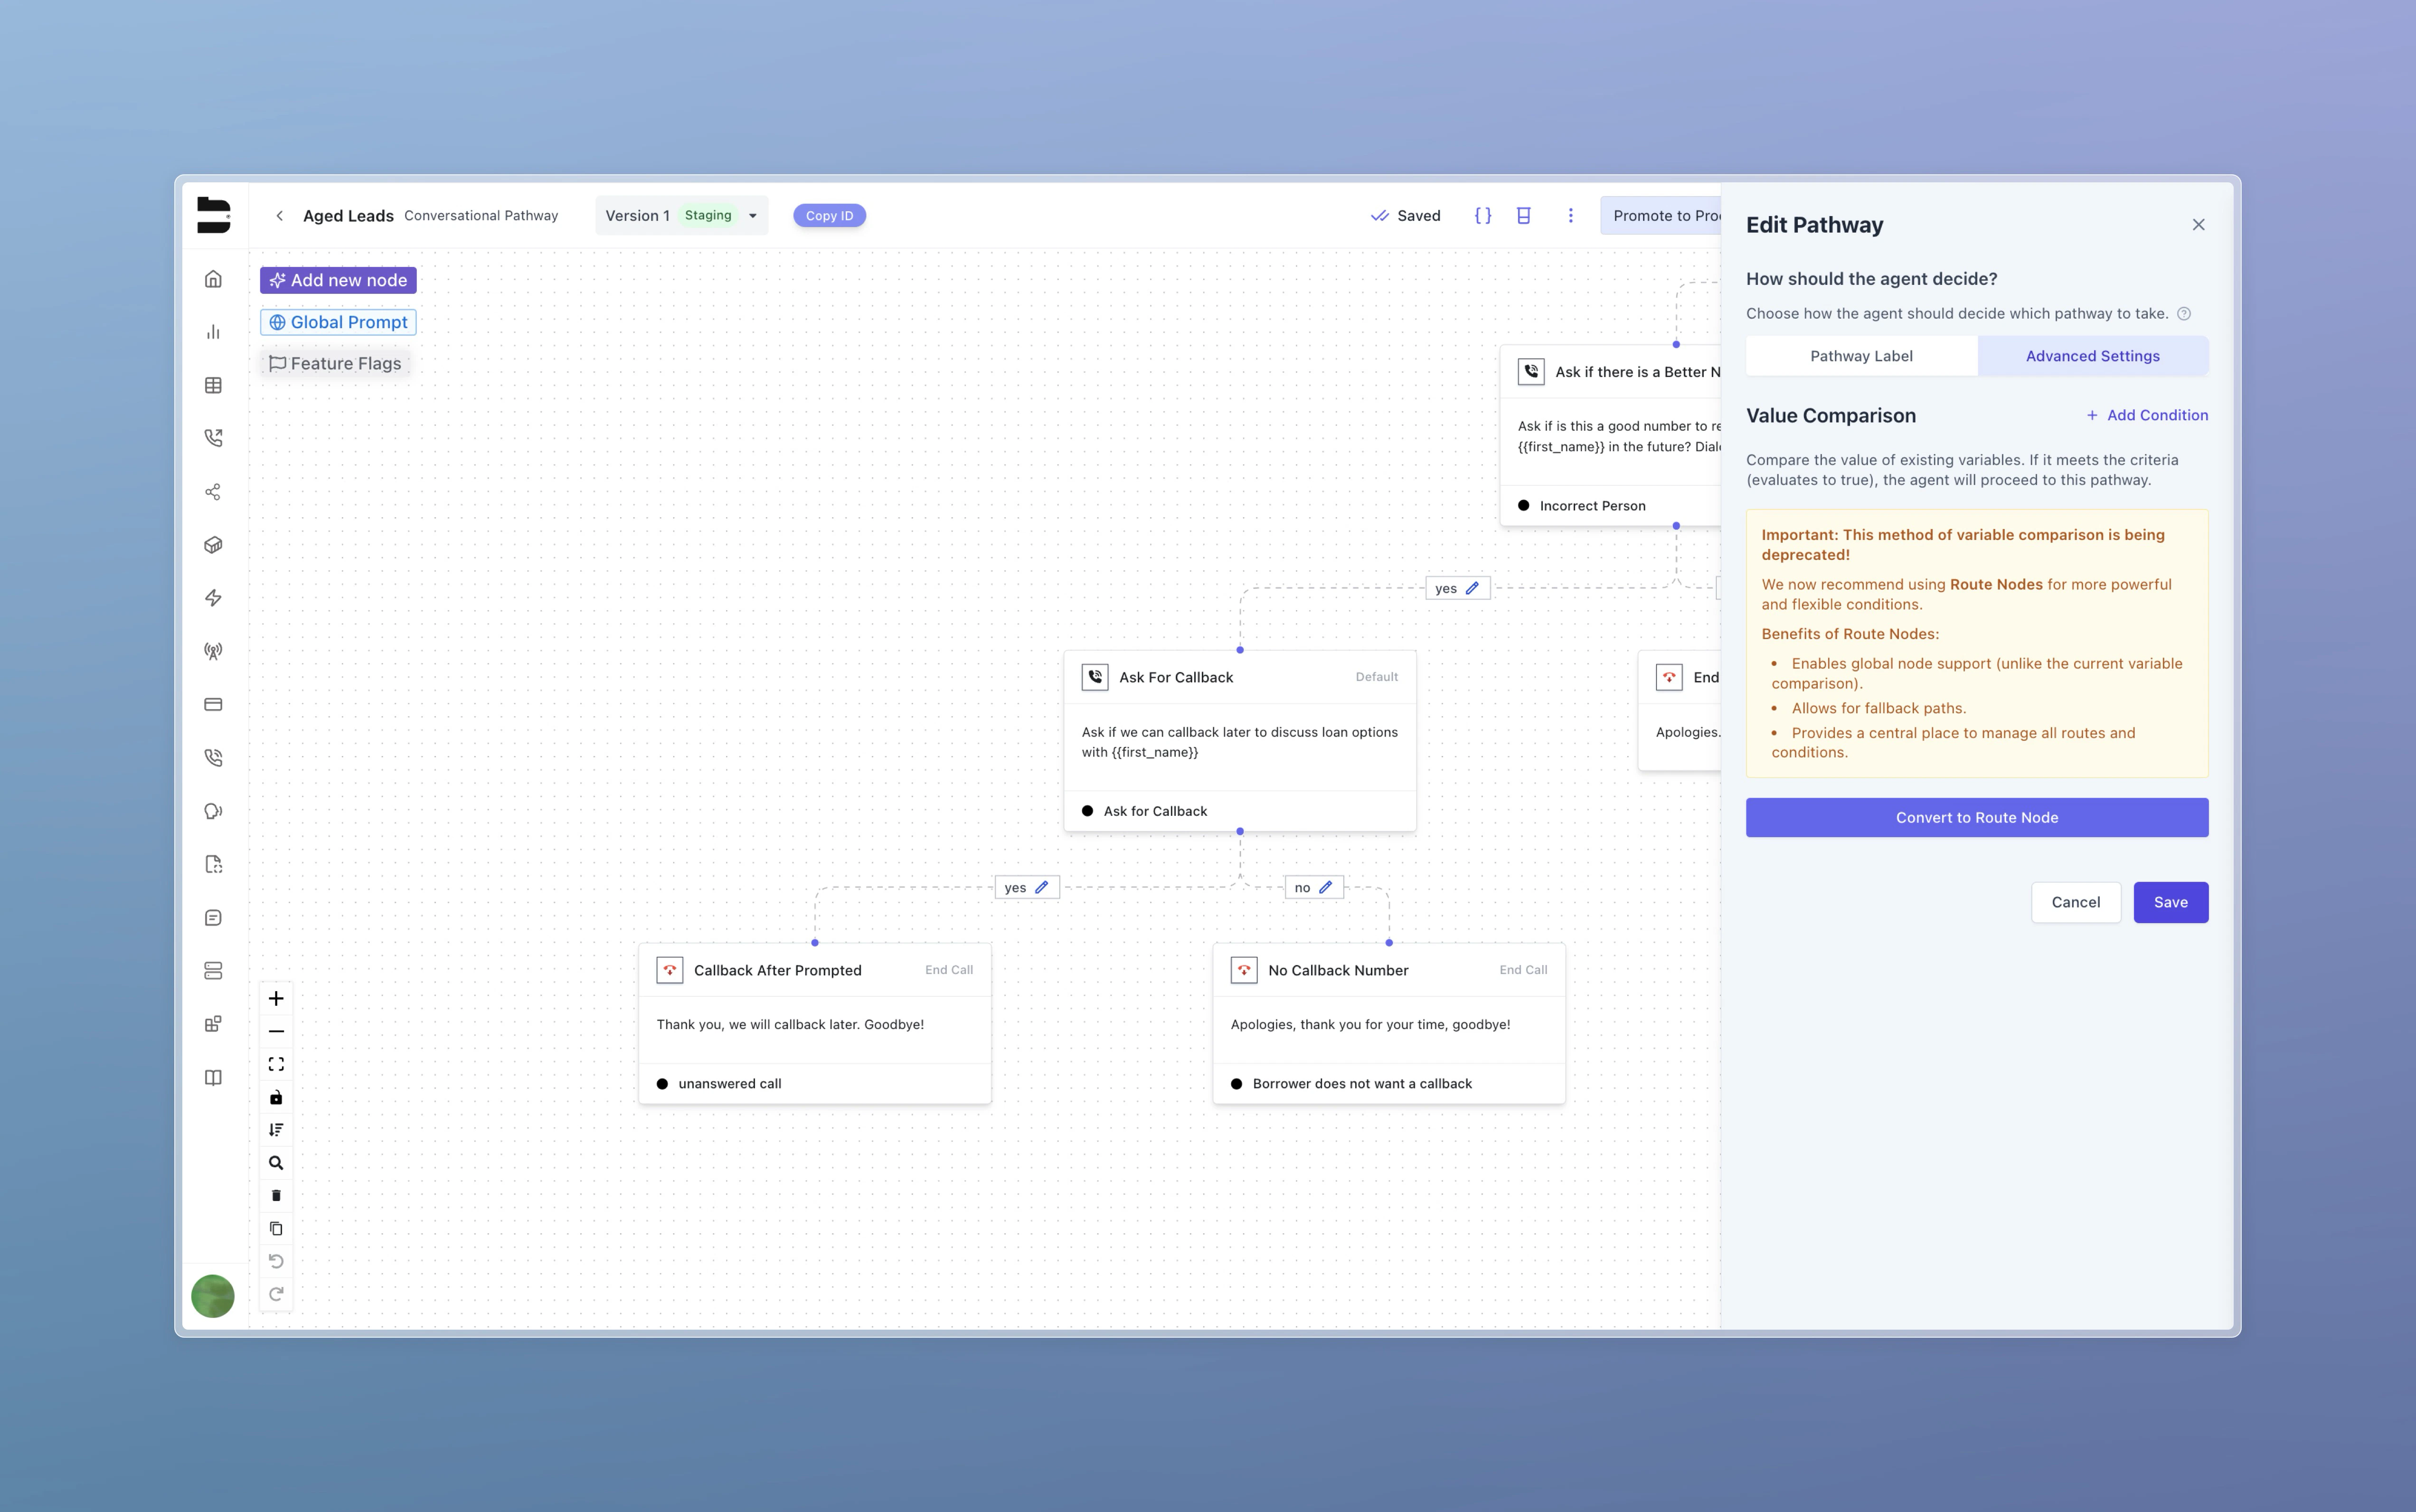The height and width of the screenshot is (1512, 2416).
Task: Open the lightning bolt sidebar icon
Action: click(213, 598)
